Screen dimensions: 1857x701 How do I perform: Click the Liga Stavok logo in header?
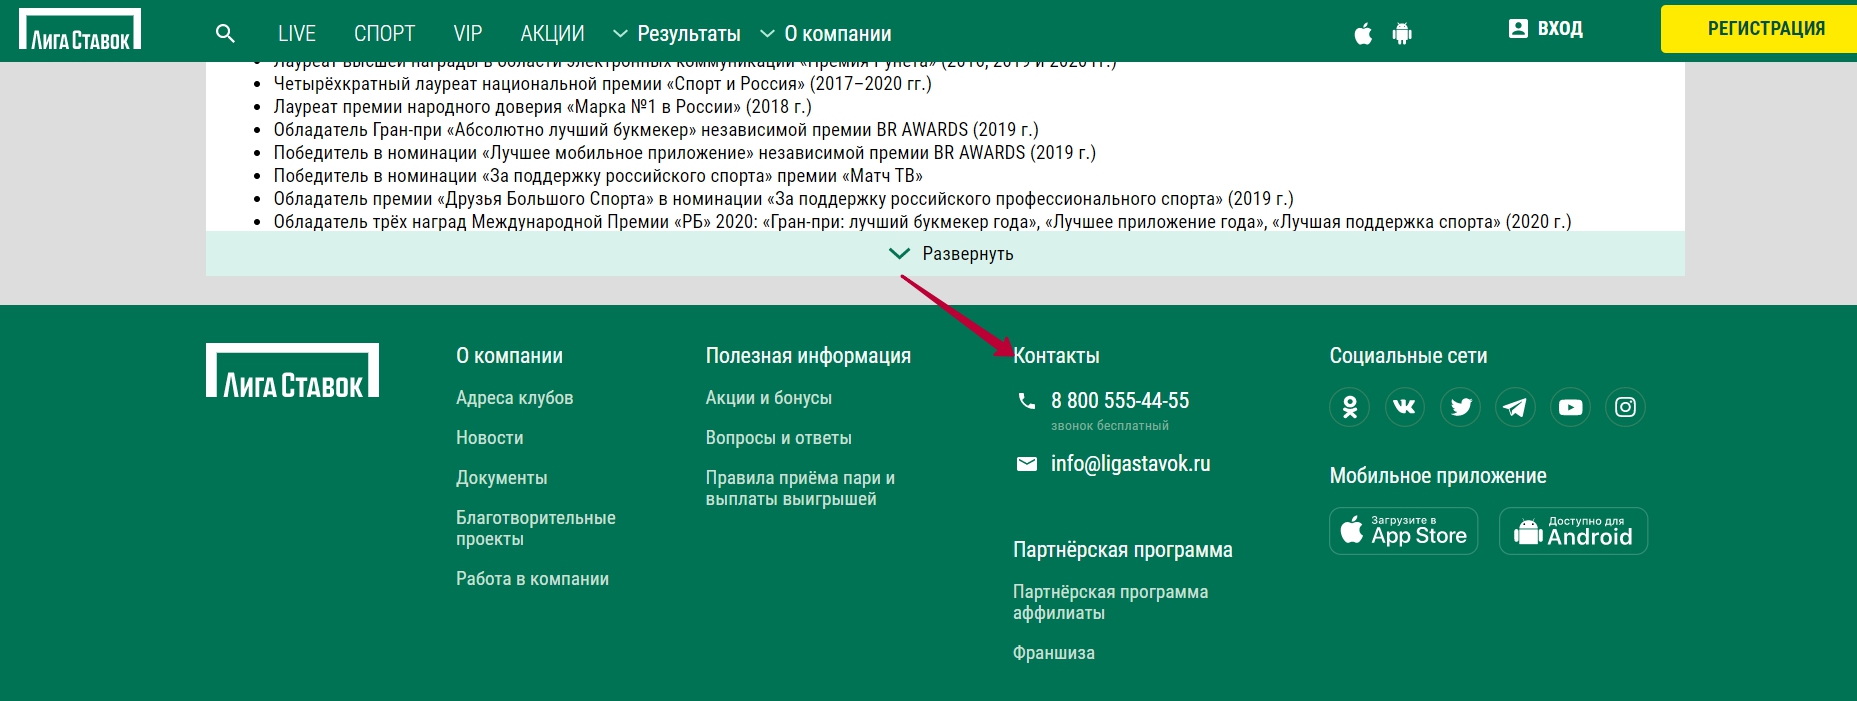[x=80, y=30]
